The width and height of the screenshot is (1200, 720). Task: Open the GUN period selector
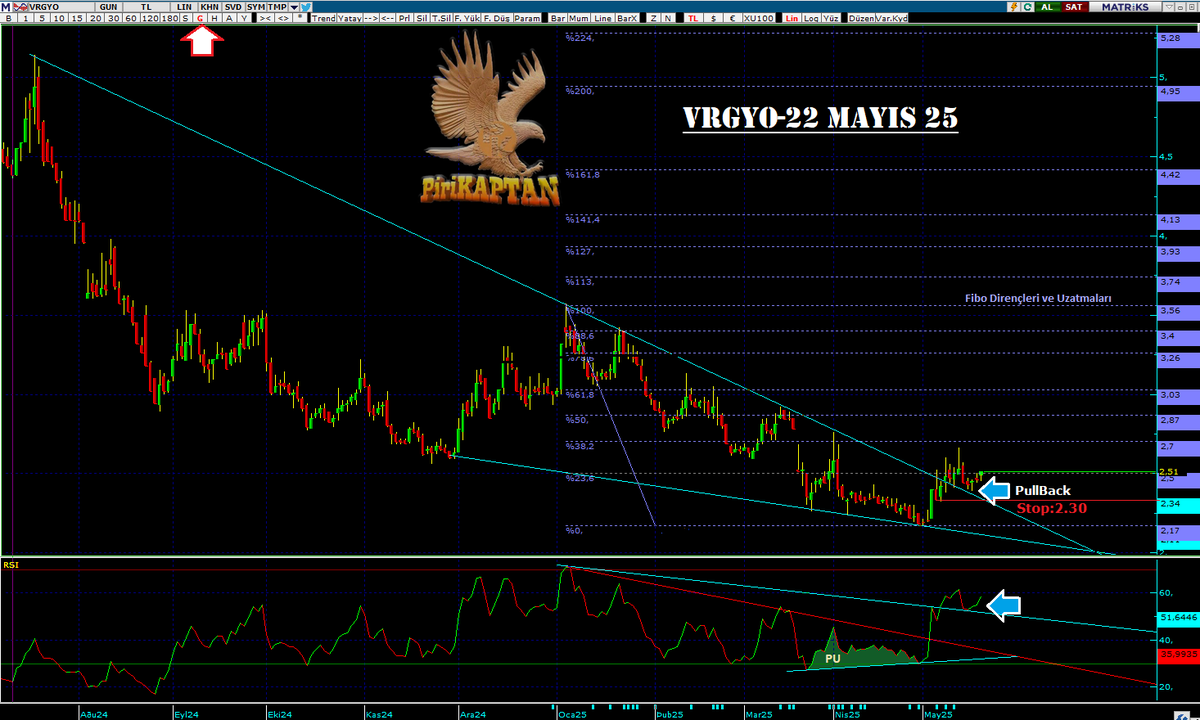108,7
